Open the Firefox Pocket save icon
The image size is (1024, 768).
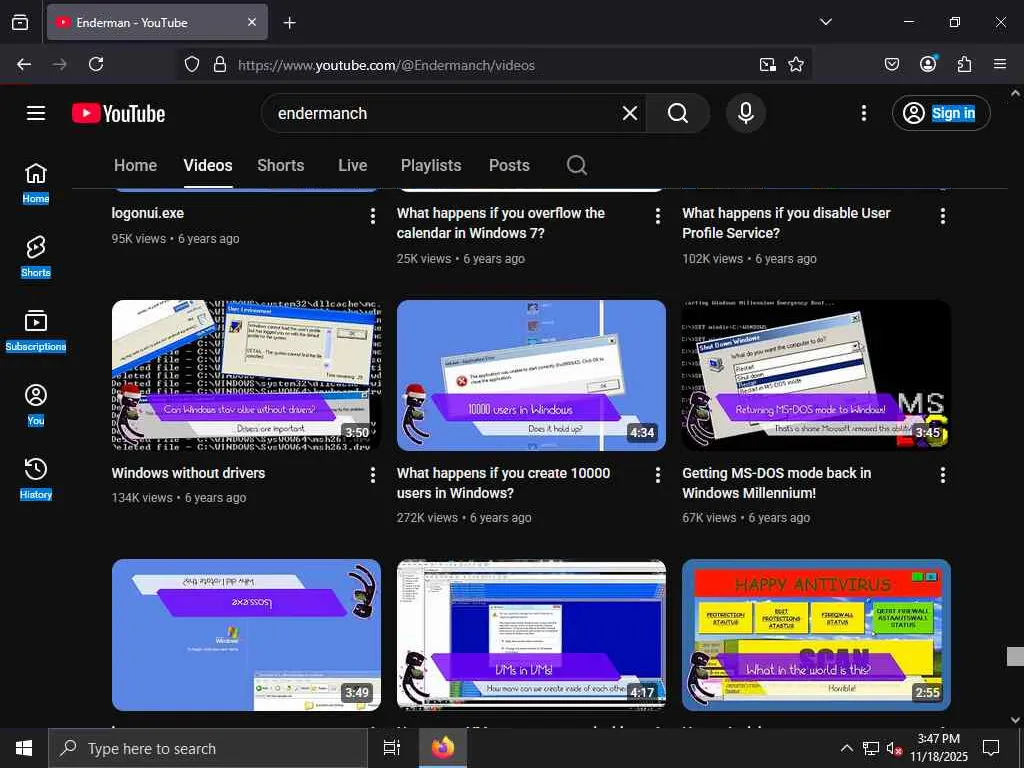coord(892,64)
